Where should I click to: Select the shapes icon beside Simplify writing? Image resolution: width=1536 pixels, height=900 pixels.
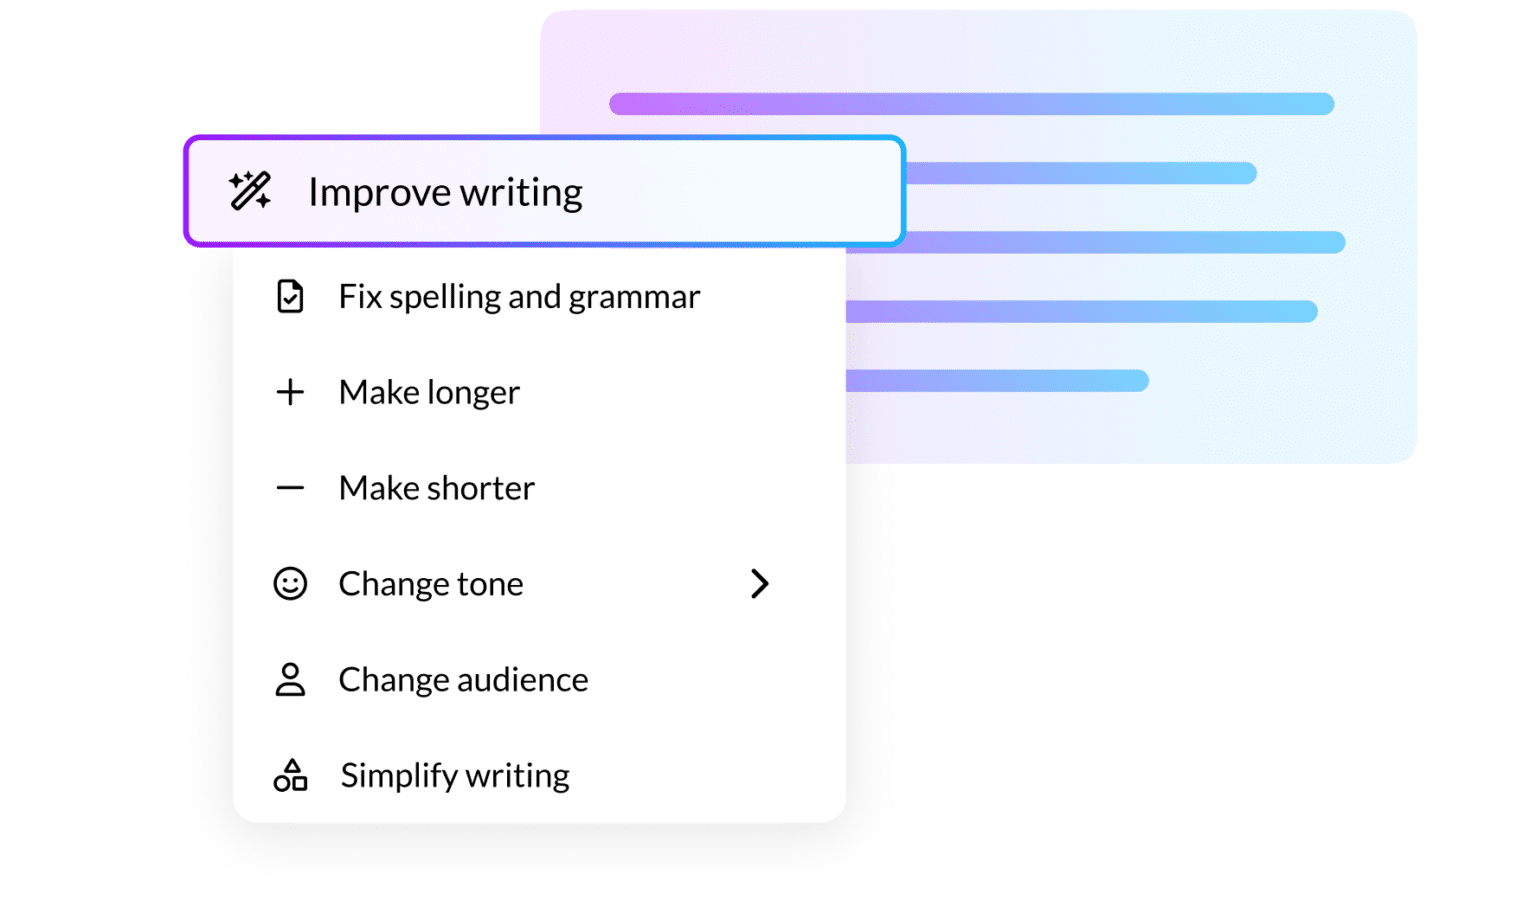[x=290, y=775]
